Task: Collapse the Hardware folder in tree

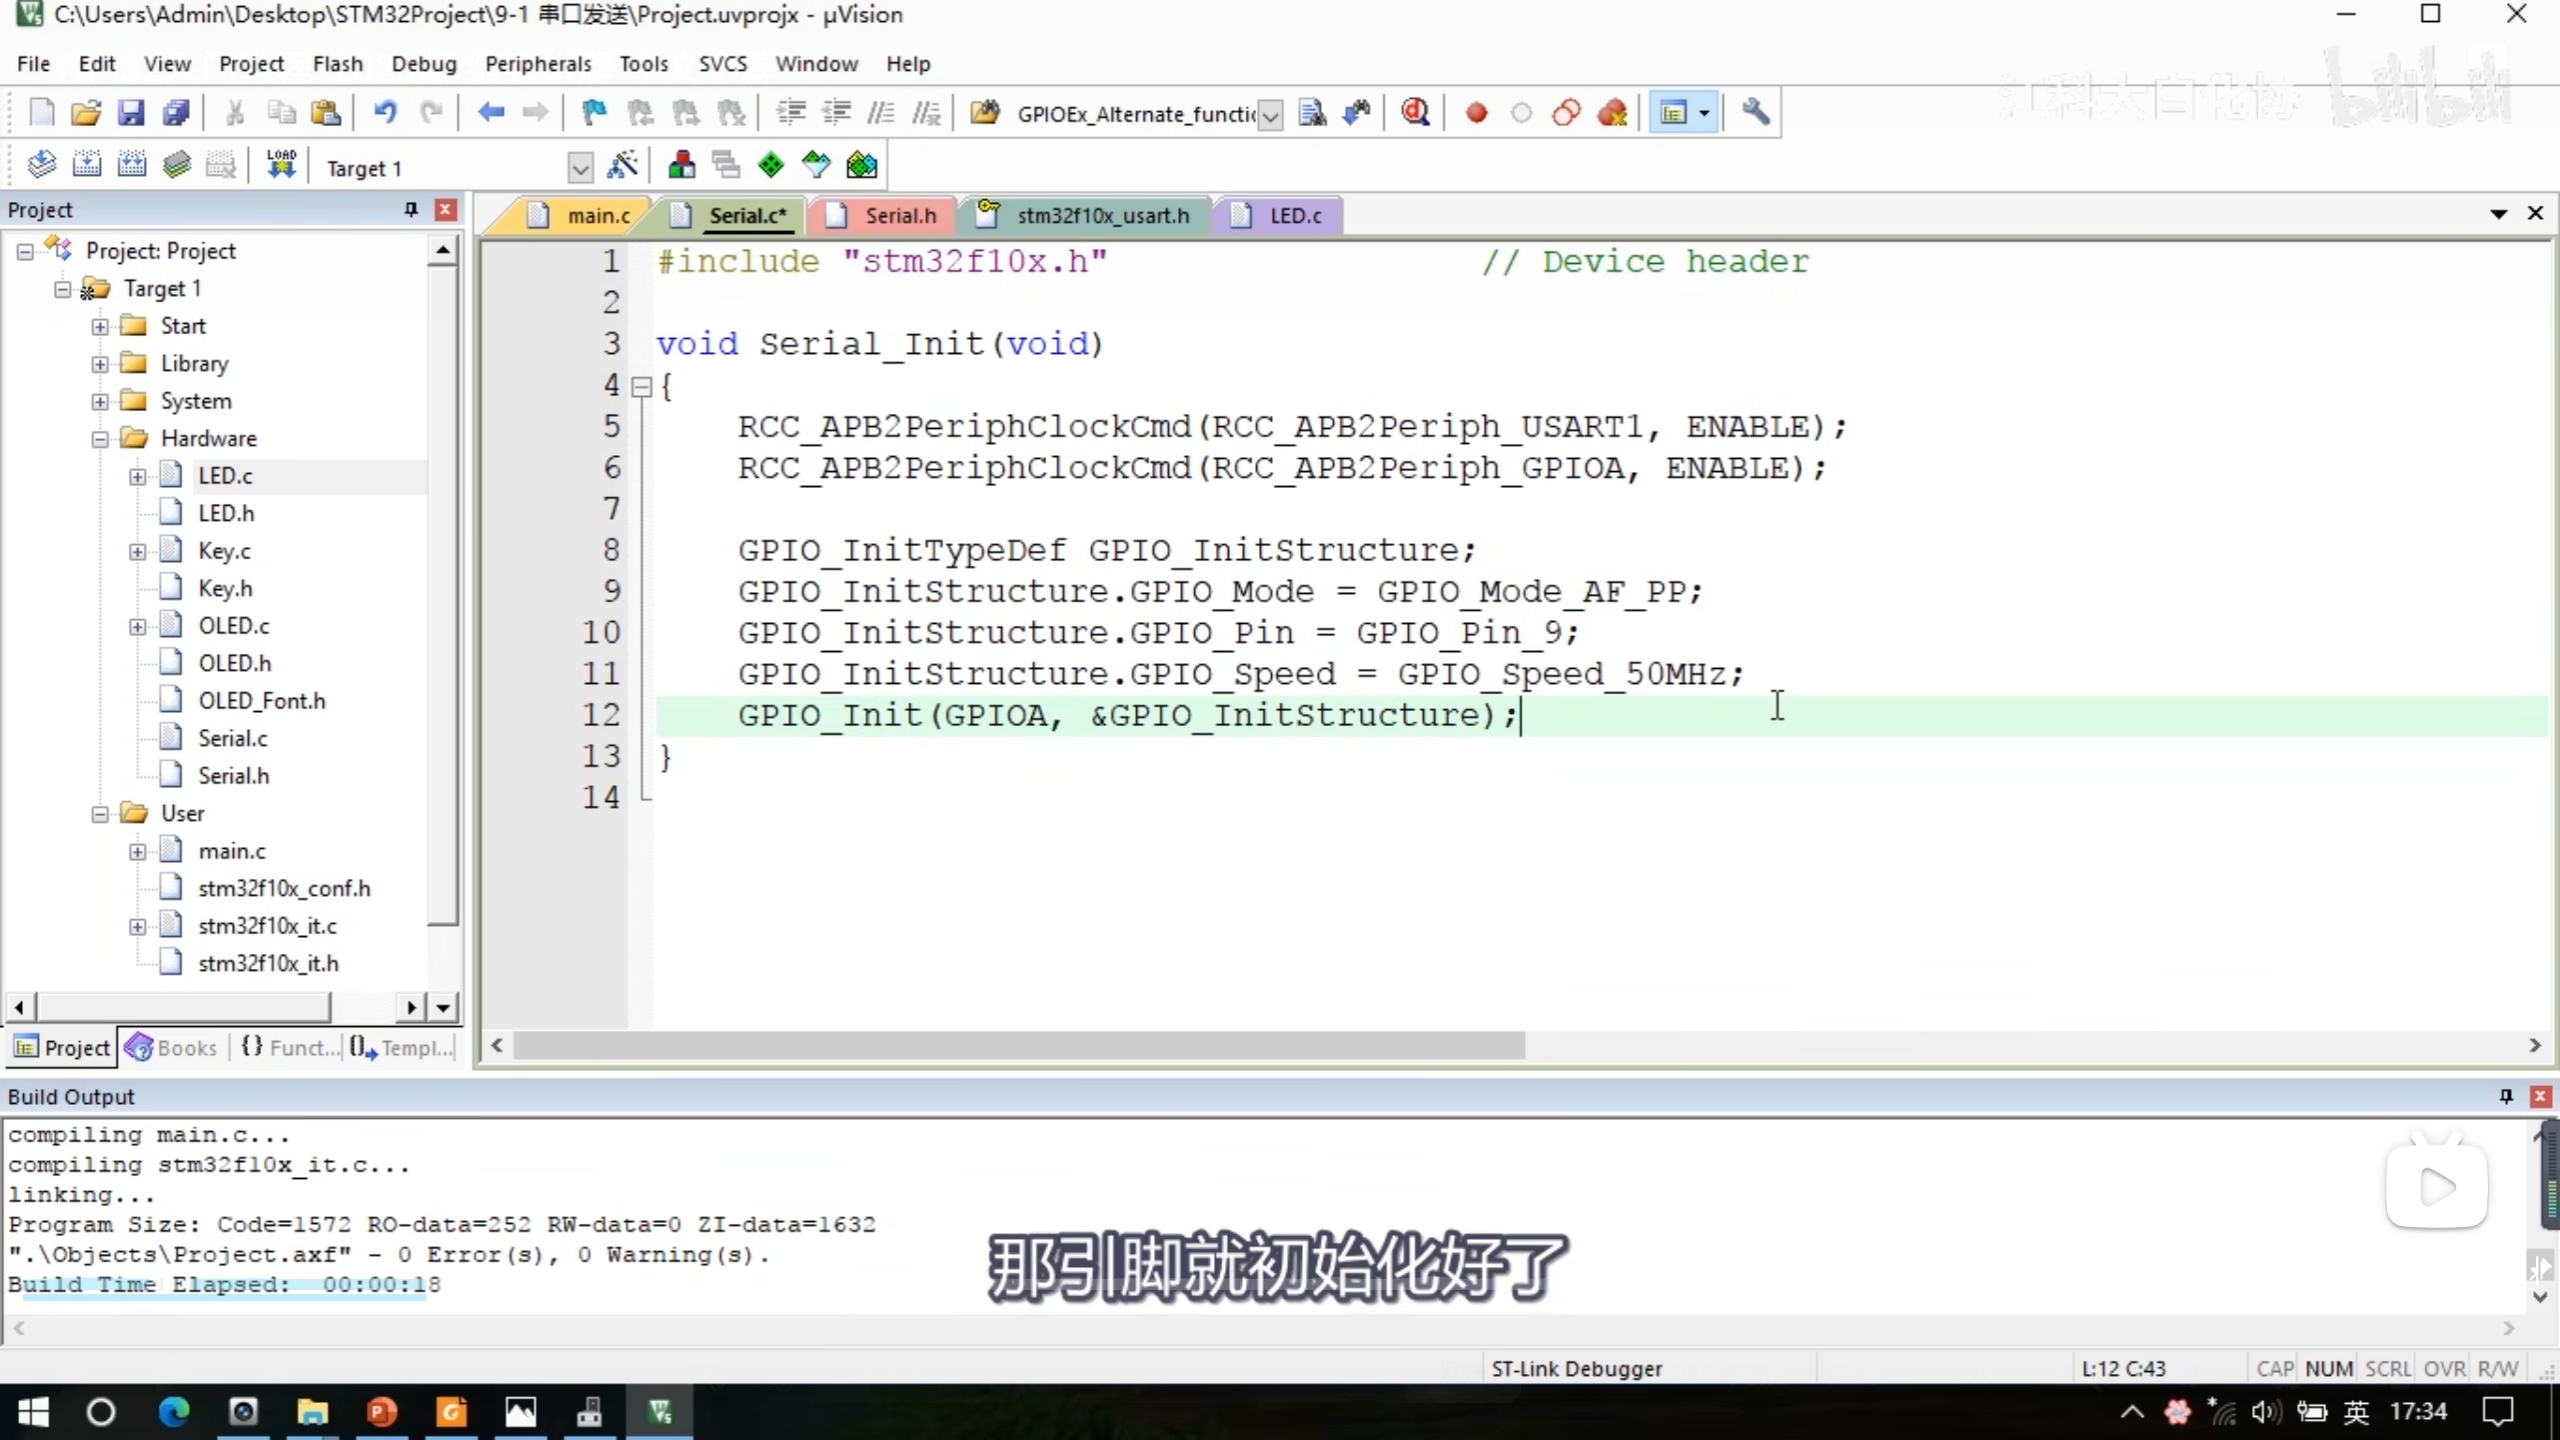Action: 100,439
